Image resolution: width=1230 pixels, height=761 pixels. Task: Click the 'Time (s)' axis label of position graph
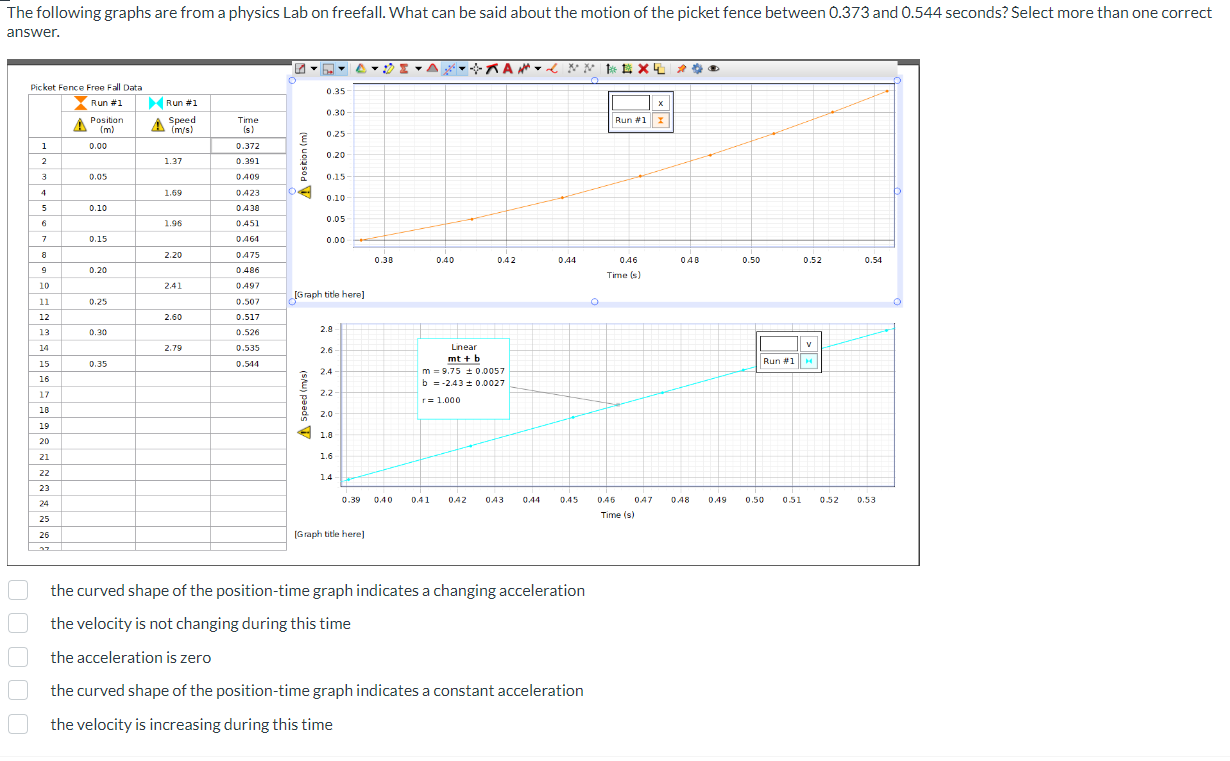click(624, 274)
